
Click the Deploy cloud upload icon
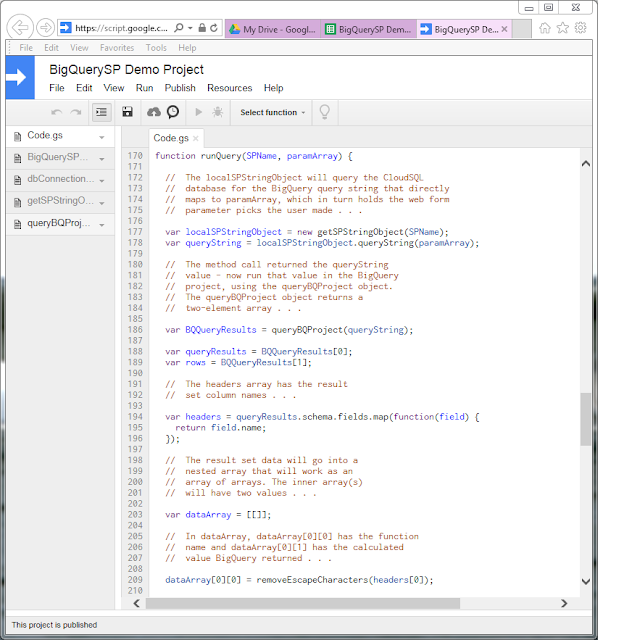click(x=153, y=112)
